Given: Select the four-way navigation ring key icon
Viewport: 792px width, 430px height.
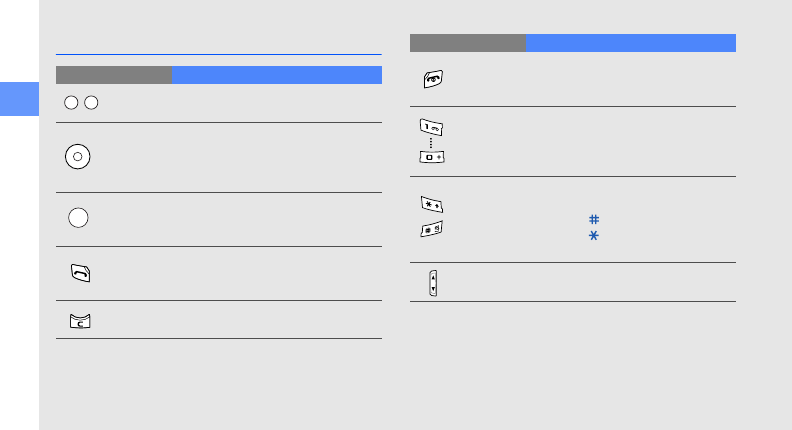Looking at the screenshot, I should point(78,157).
